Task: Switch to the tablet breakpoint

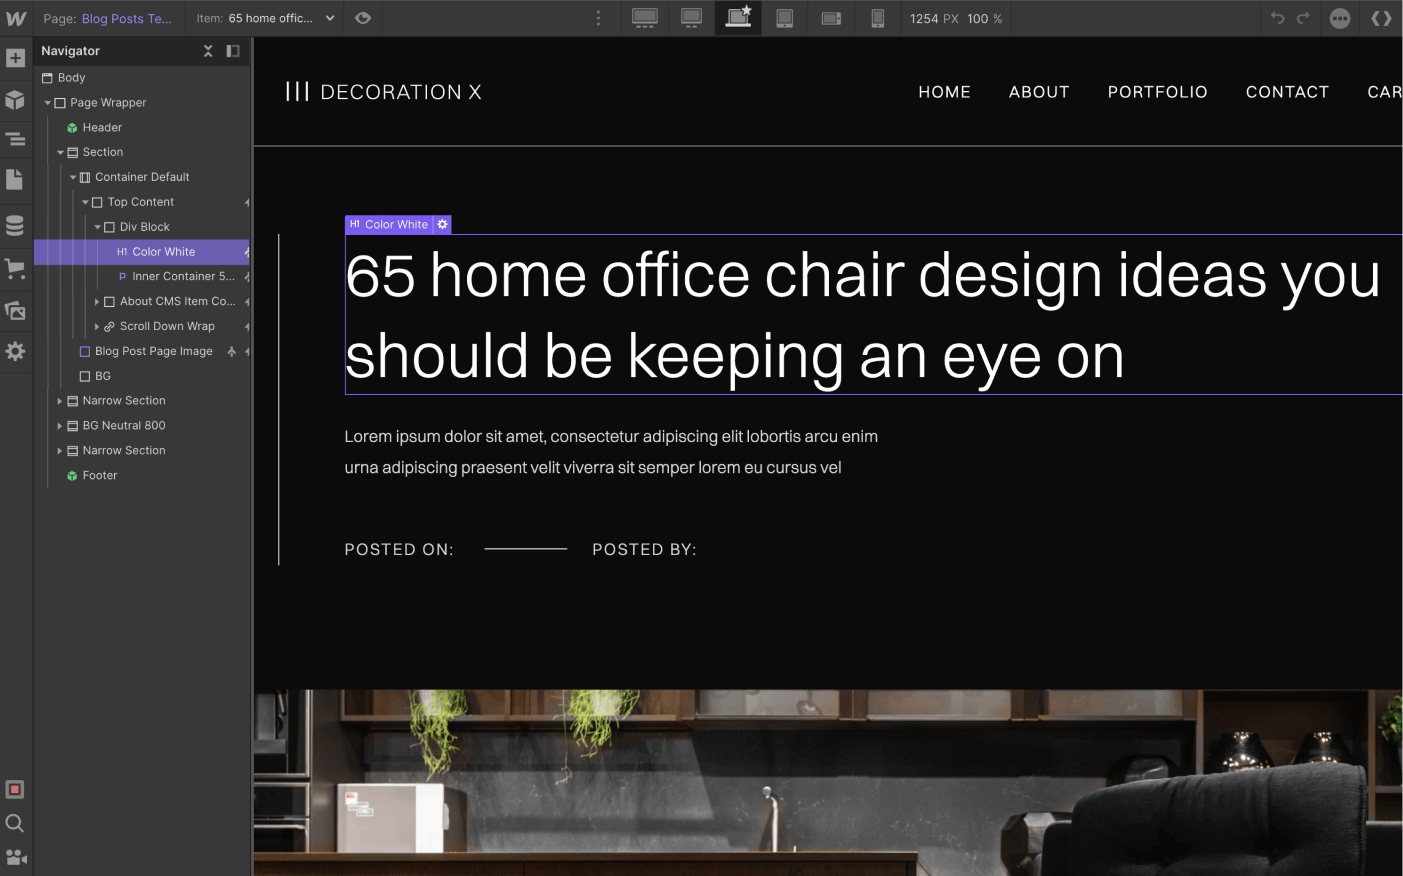Action: point(785,18)
